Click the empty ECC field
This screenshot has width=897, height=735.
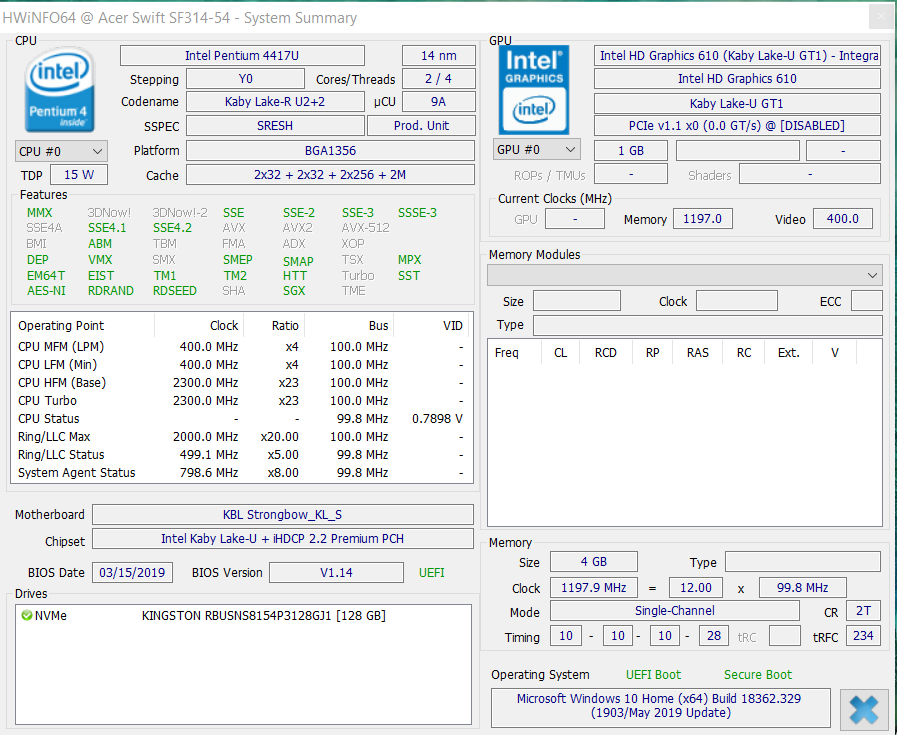(x=867, y=301)
